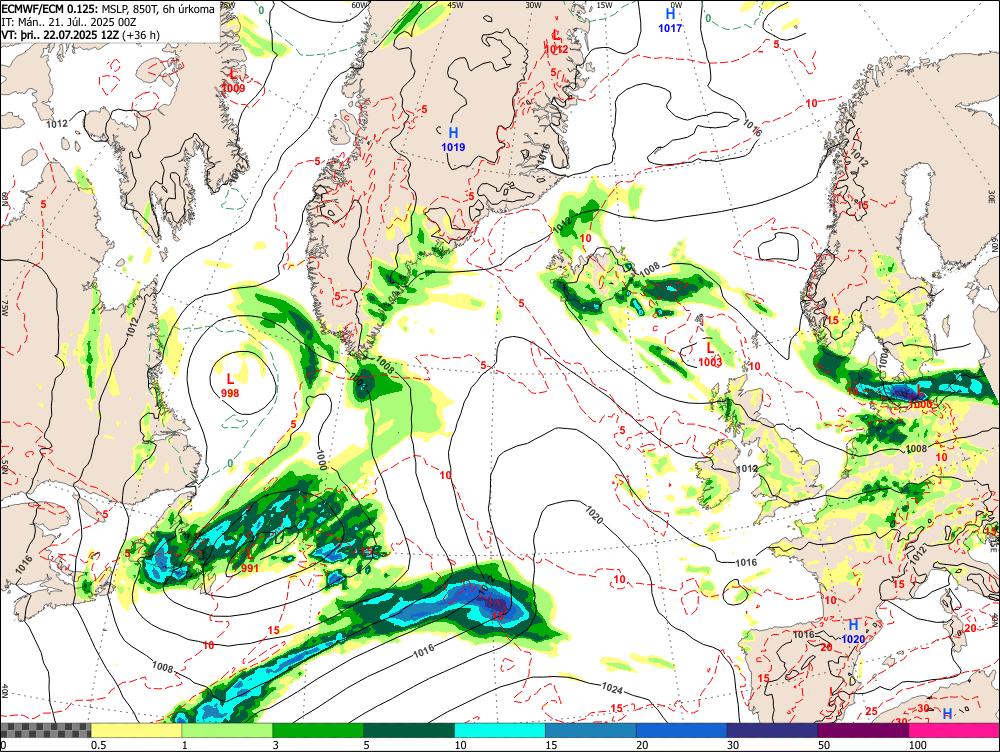Pick the teal-blue 15–20 mm legend swatch
Screen dimensions: 1000x752
[x=591, y=730]
